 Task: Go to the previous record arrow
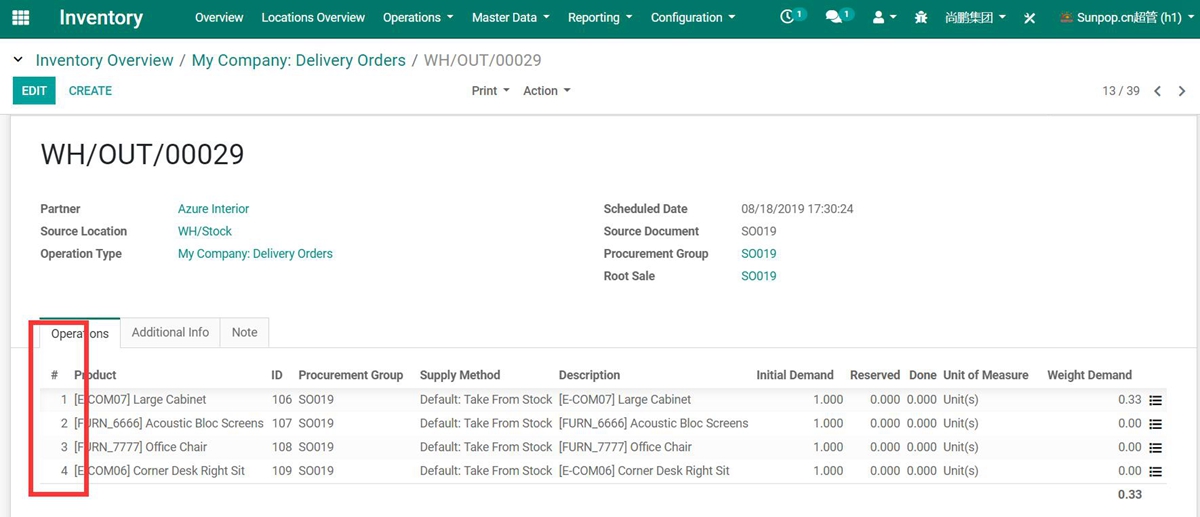[x=1157, y=91]
